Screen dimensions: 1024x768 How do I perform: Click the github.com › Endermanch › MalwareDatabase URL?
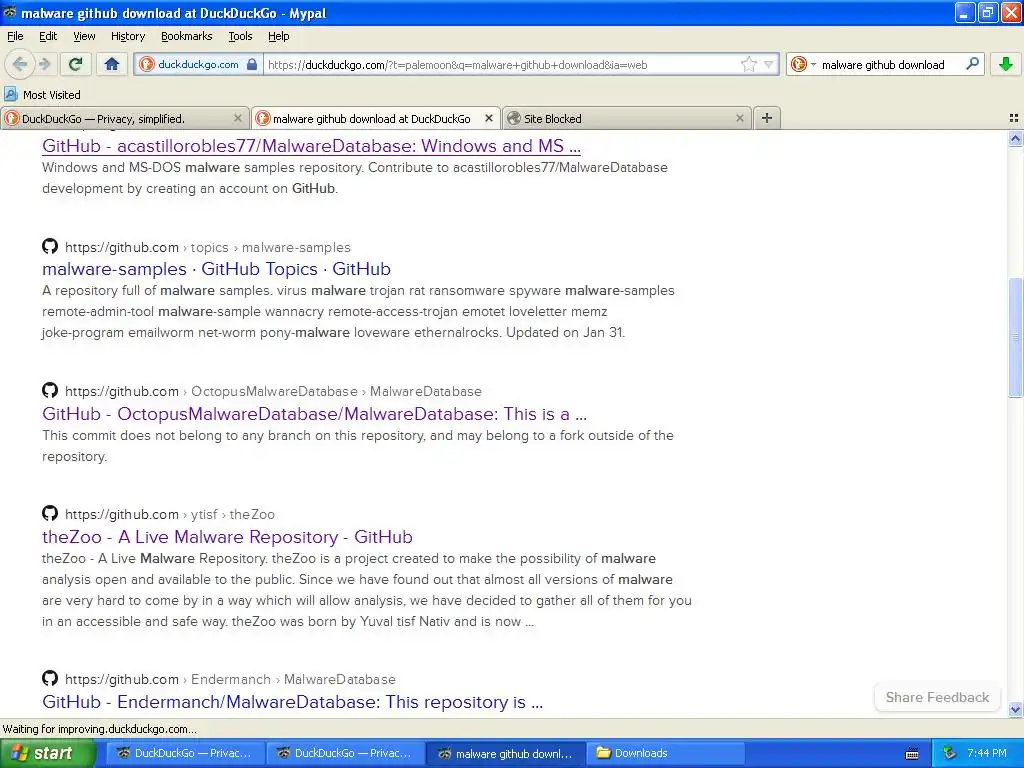tap(230, 679)
